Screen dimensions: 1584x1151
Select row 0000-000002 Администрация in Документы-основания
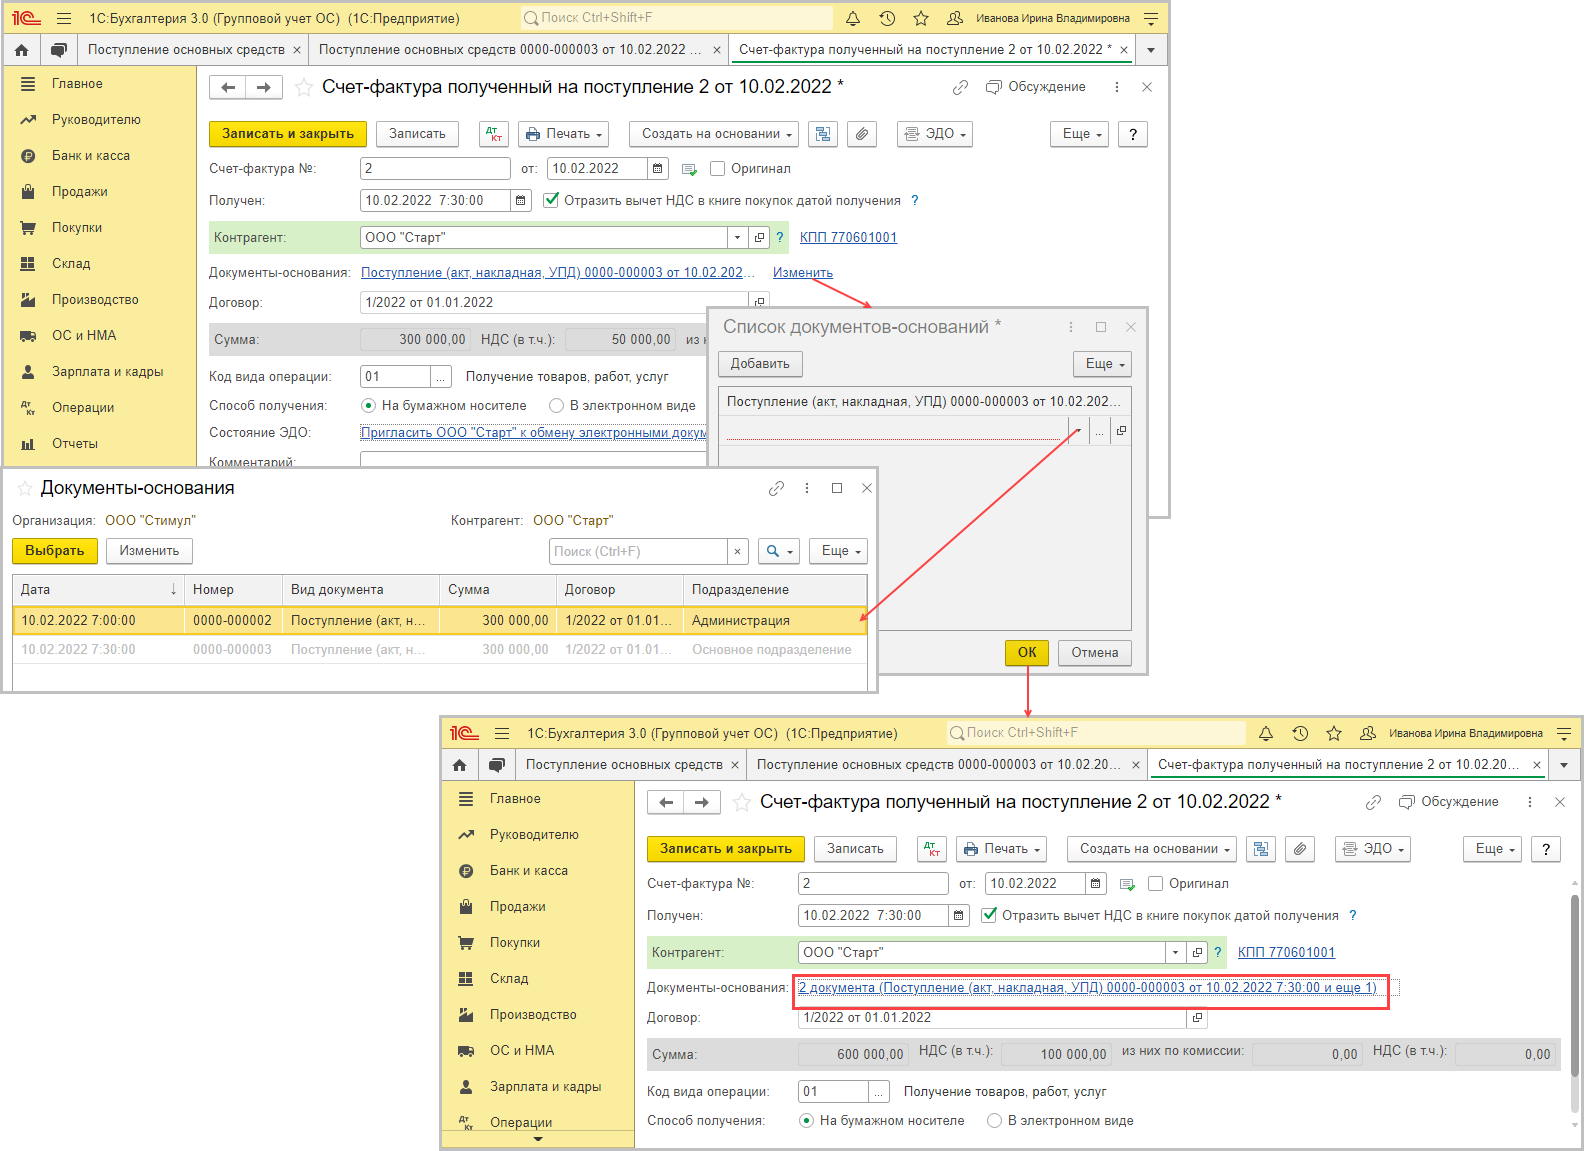(x=440, y=621)
